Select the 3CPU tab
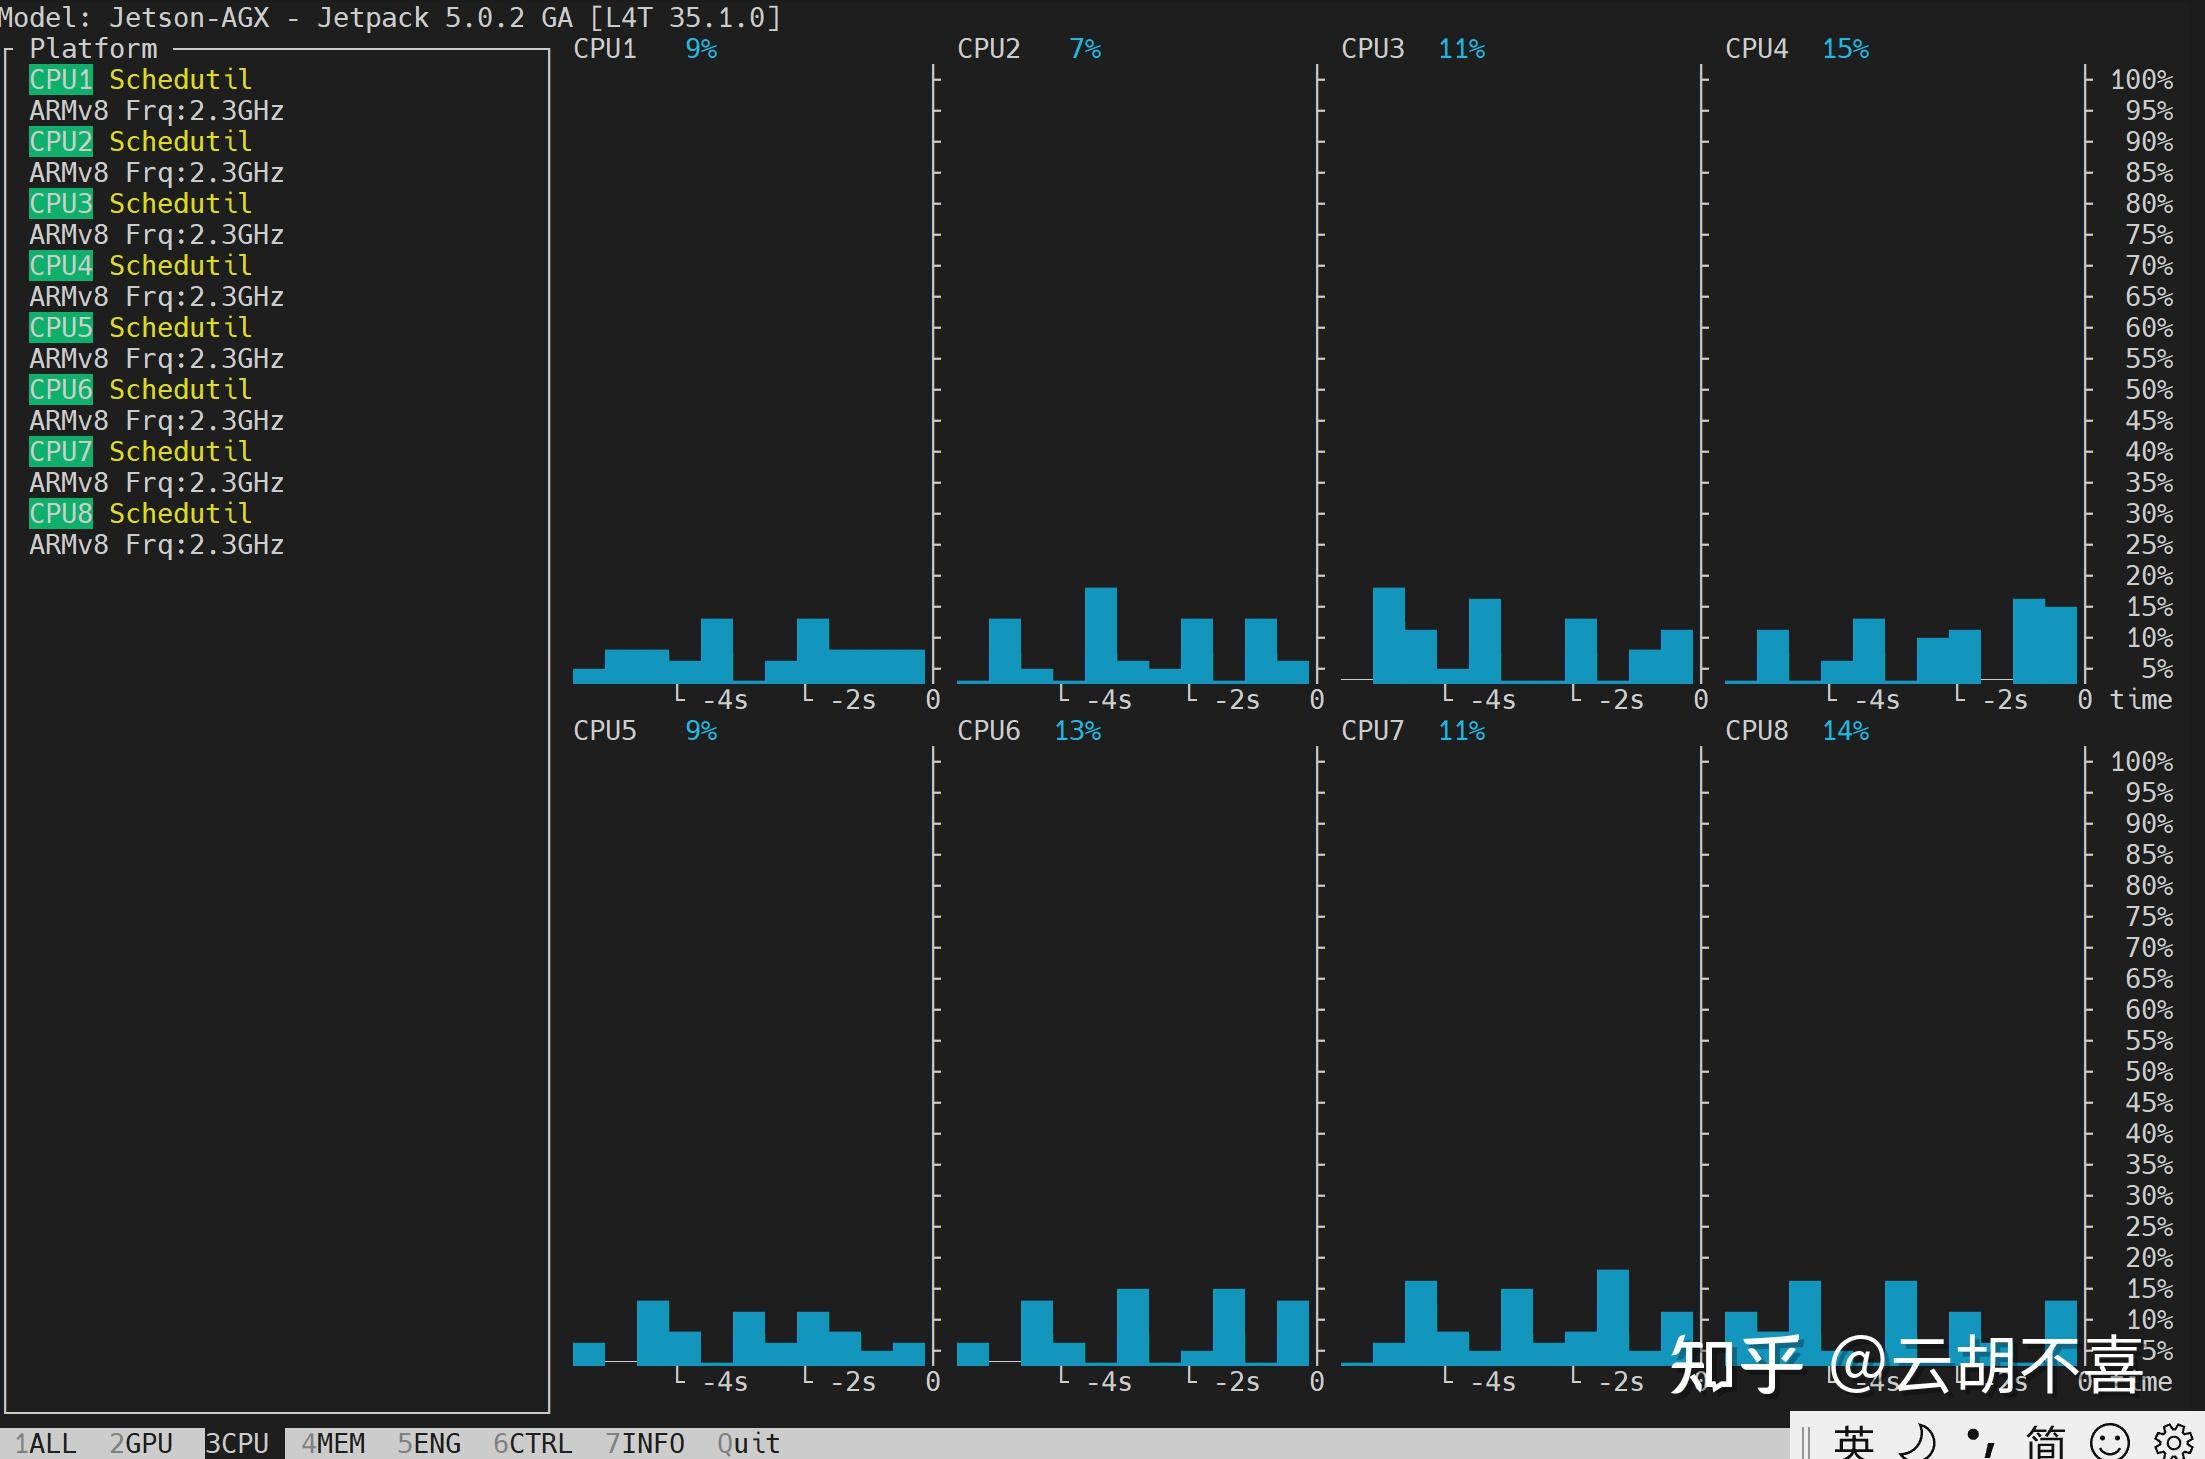Viewport: 2205px width, 1459px height. (x=237, y=1443)
